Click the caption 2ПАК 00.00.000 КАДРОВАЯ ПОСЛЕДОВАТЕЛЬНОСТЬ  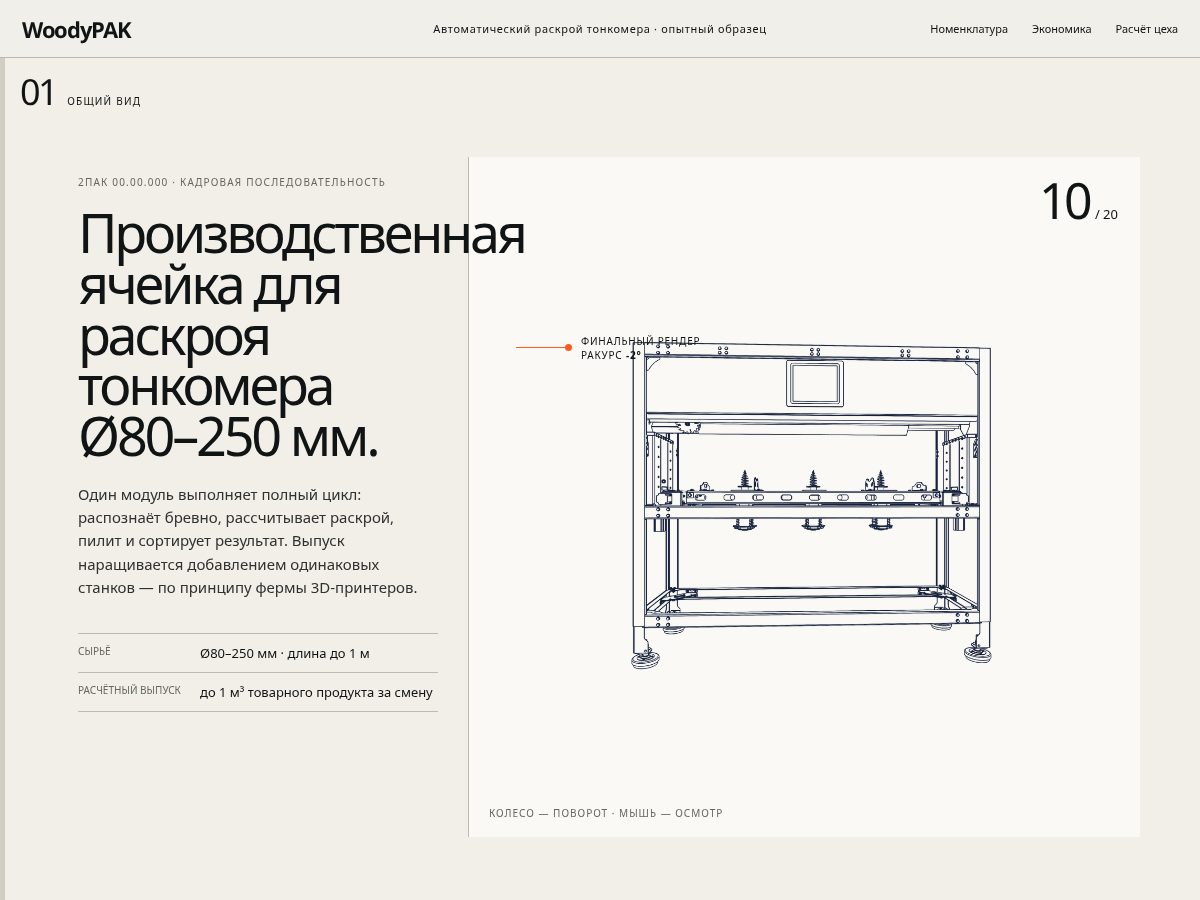[232, 182]
